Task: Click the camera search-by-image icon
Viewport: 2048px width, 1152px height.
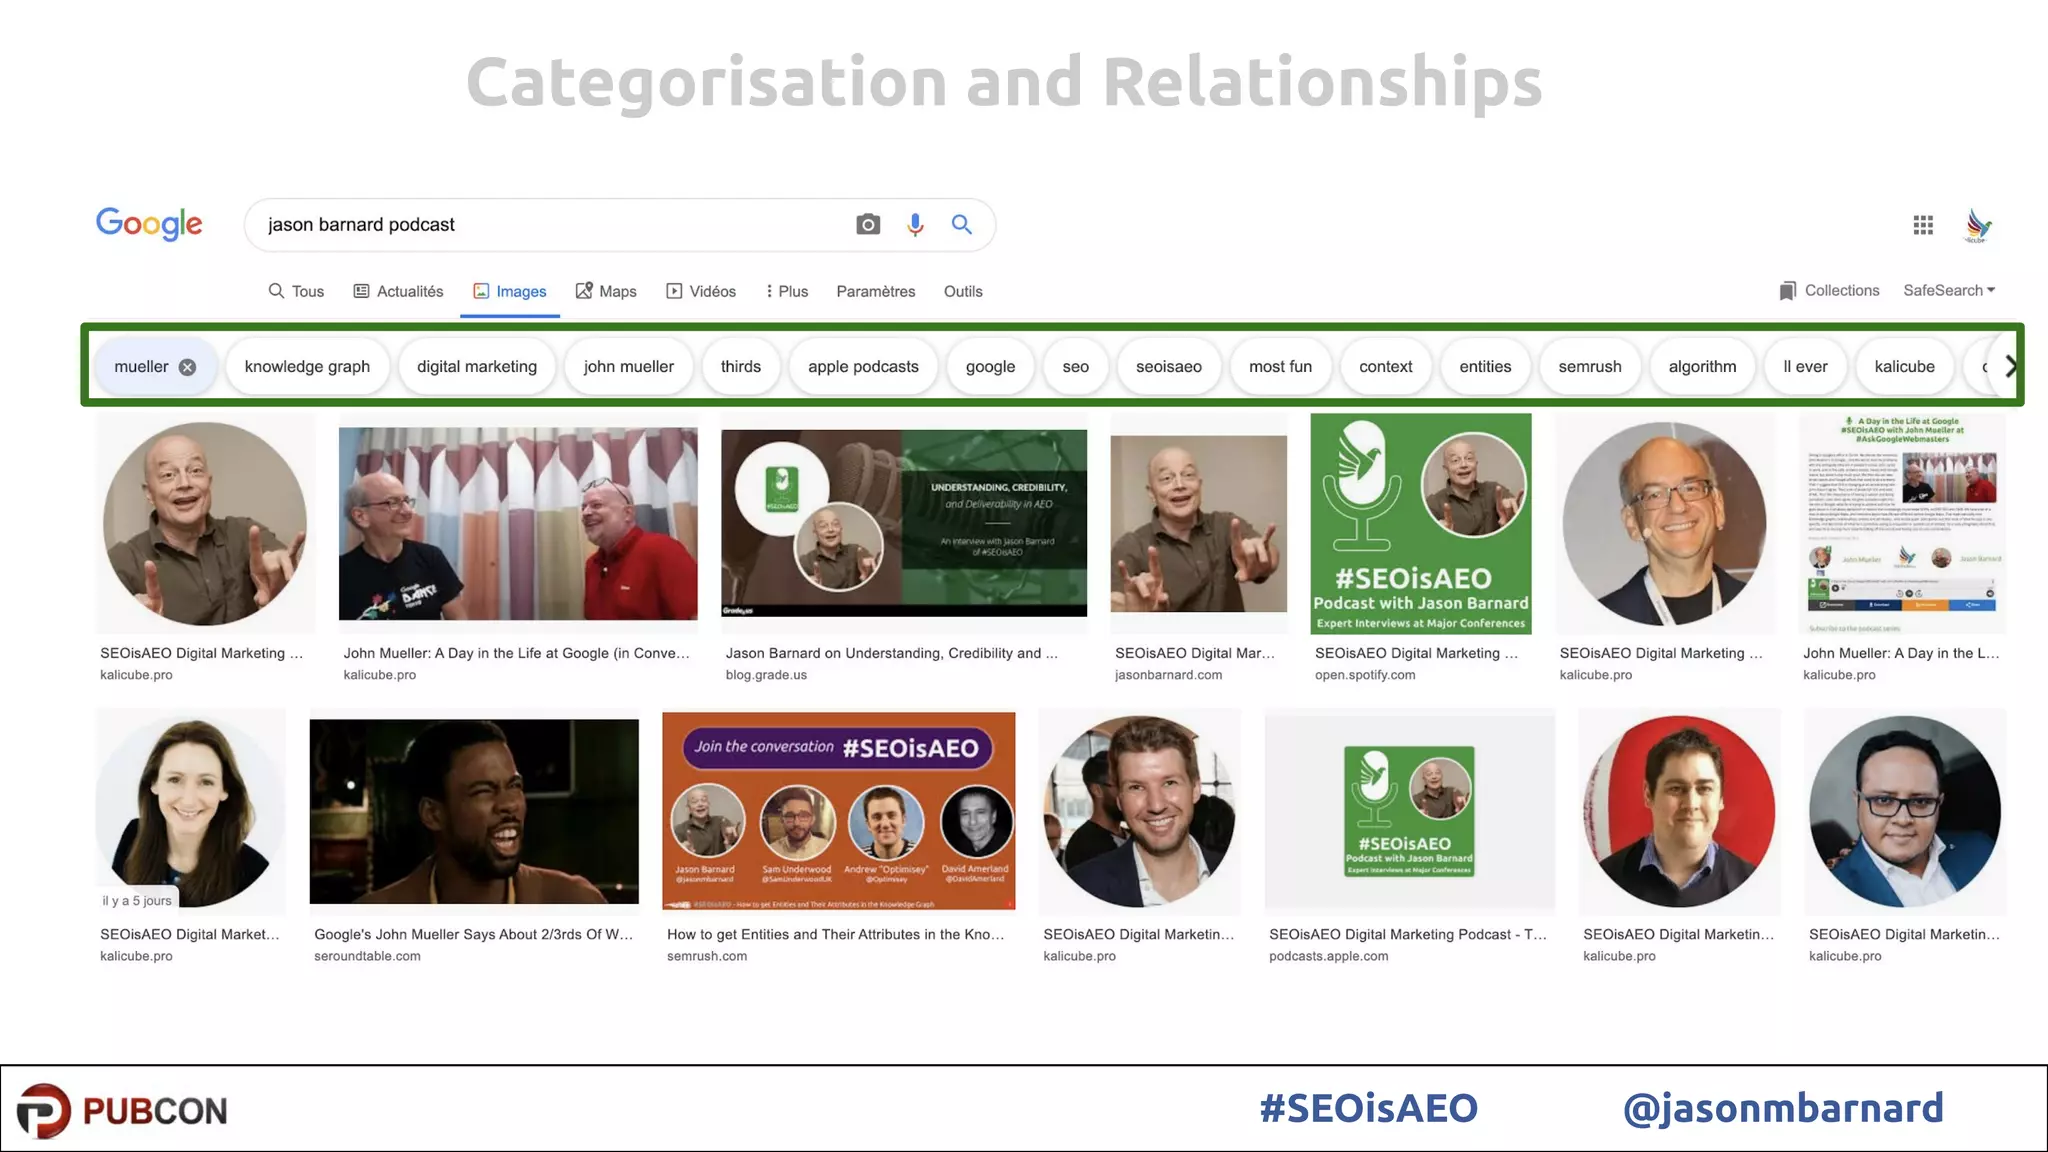Action: click(868, 225)
